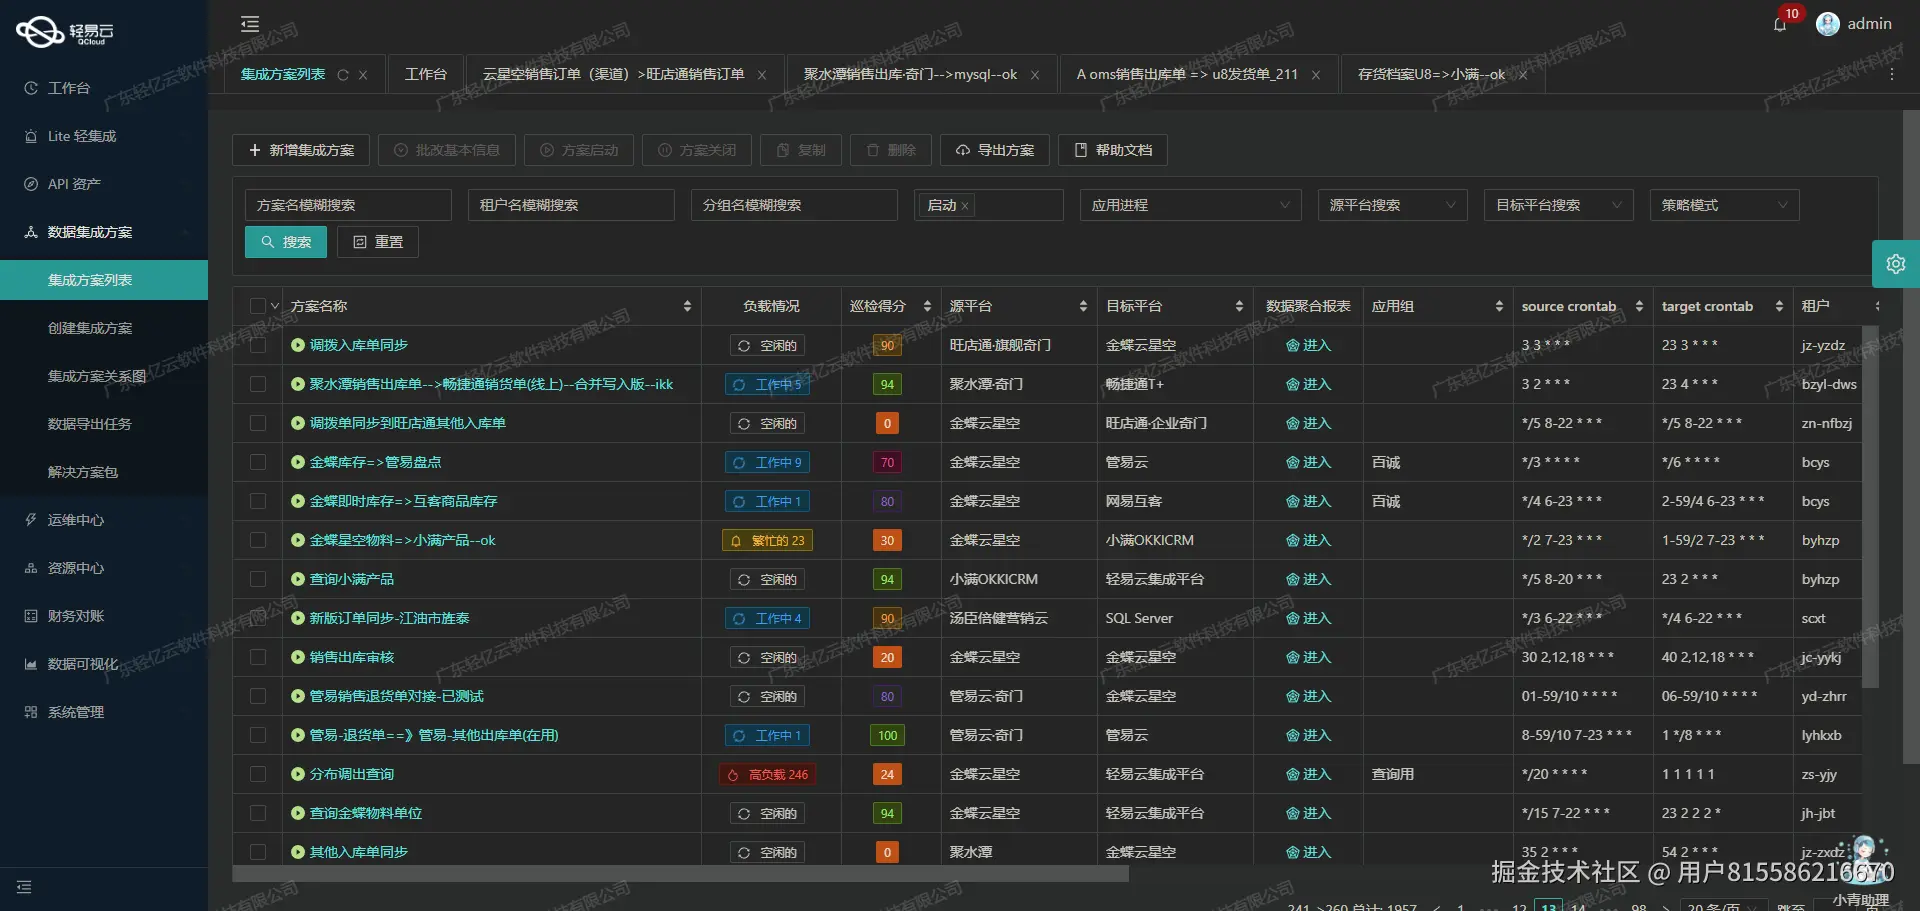Viewport: 1920px width, 911px height.
Task: Select 运维中心 in the sidebar
Action: tap(76, 519)
